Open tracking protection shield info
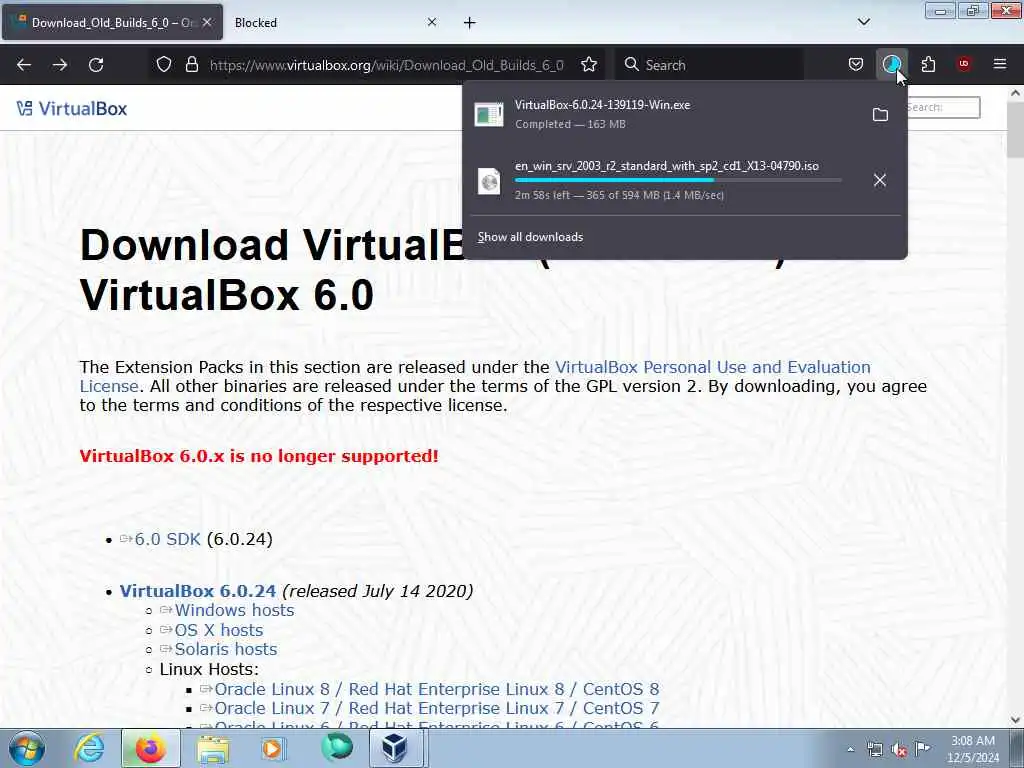The height and width of the screenshot is (768, 1024). [164, 65]
